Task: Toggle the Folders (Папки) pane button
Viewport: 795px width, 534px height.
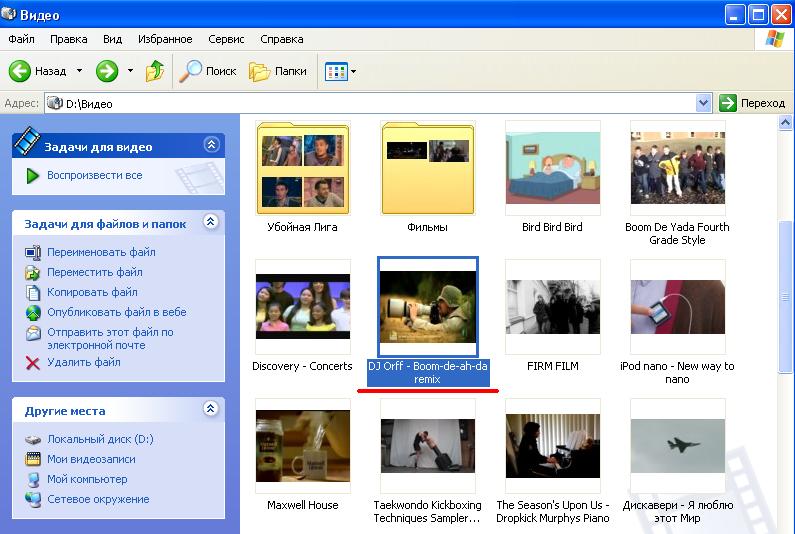Action: [278, 71]
